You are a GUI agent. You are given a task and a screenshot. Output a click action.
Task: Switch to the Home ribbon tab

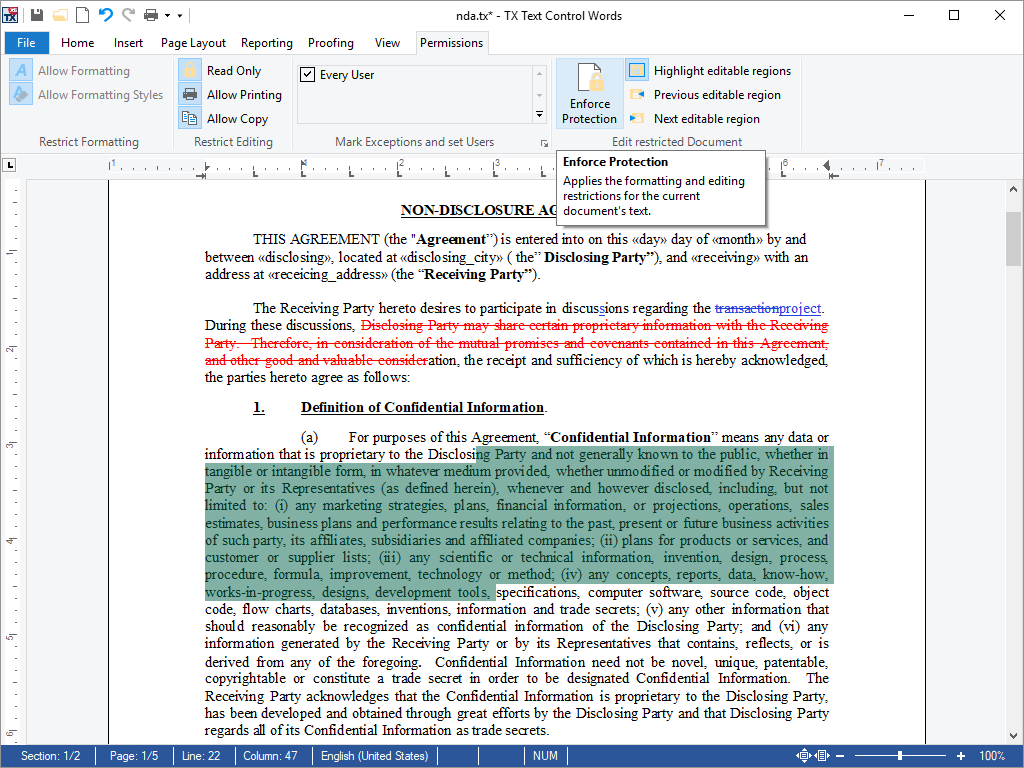(x=78, y=43)
